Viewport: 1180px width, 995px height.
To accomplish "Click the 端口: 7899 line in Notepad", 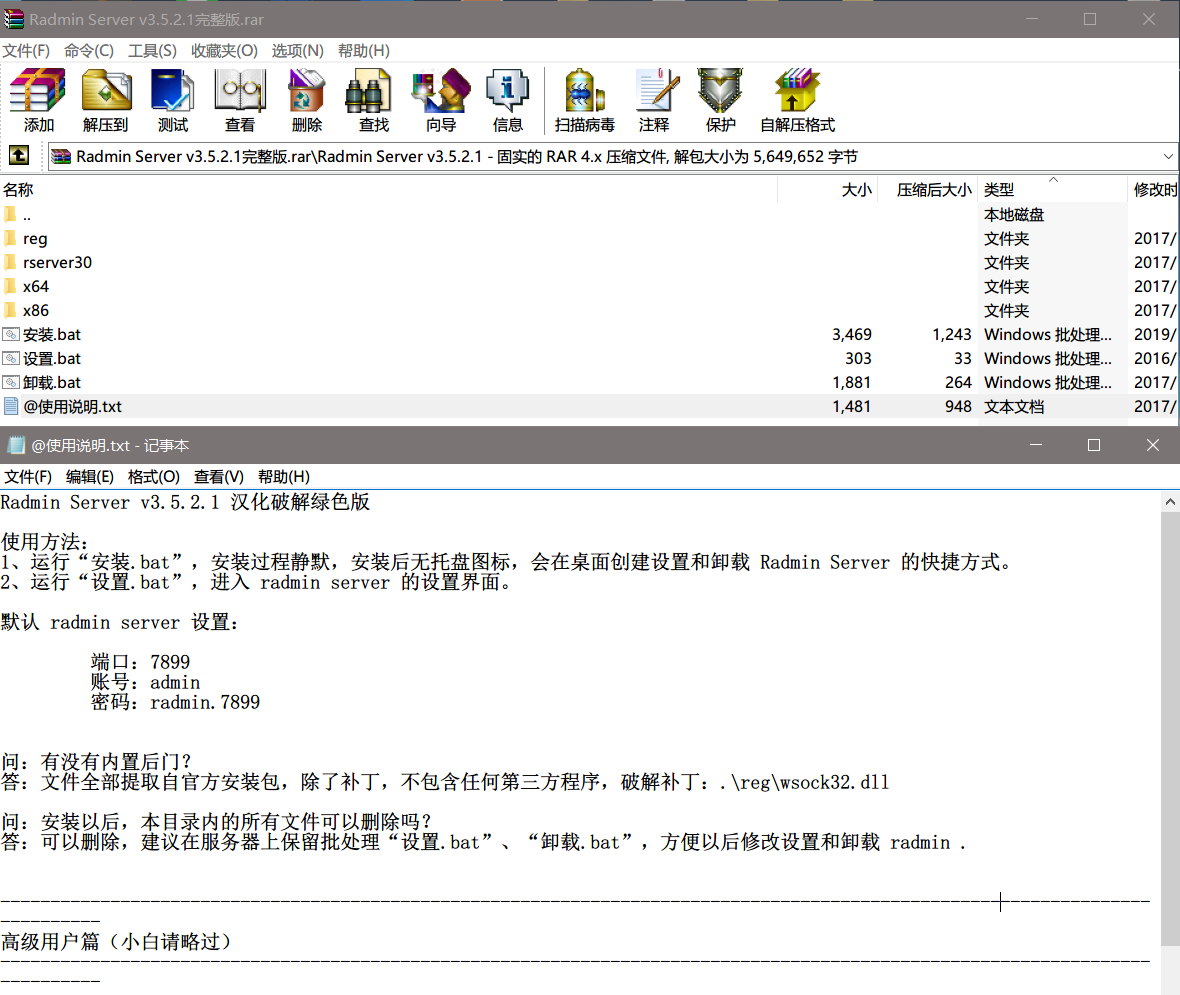I will point(141,662).
